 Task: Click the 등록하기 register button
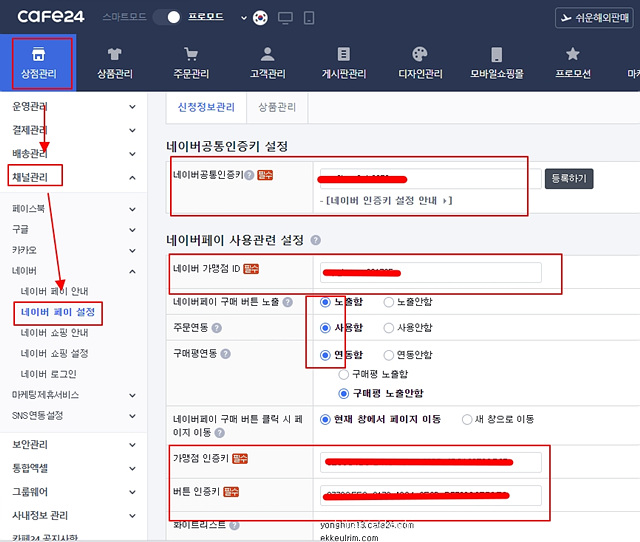569,179
